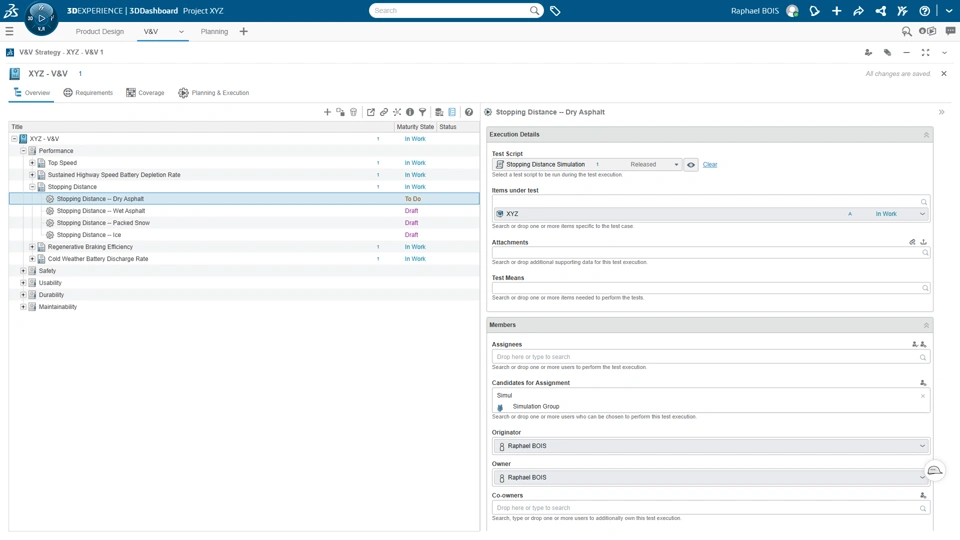The image size is (960, 540).
Task: Remove the Simul candidate search with X
Action: point(923,396)
